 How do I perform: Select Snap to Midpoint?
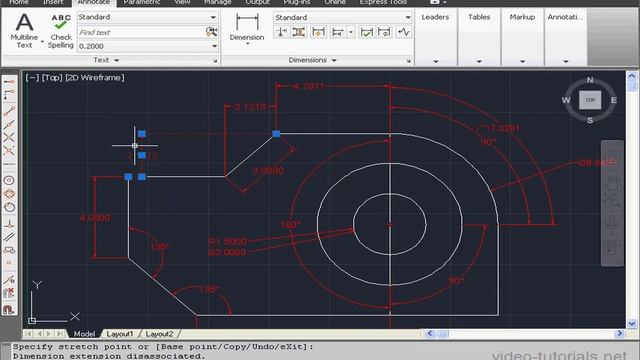9,124
